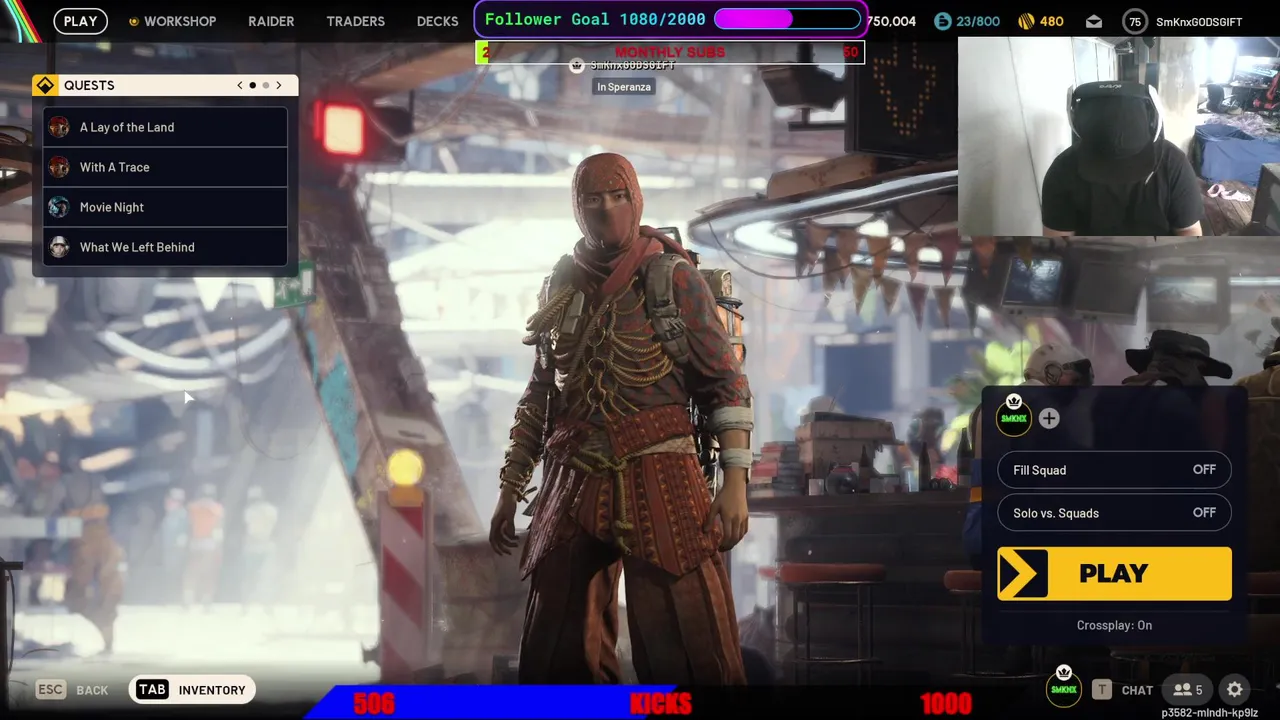
Task: Open the TRADERS tab
Action: click(355, 21)
